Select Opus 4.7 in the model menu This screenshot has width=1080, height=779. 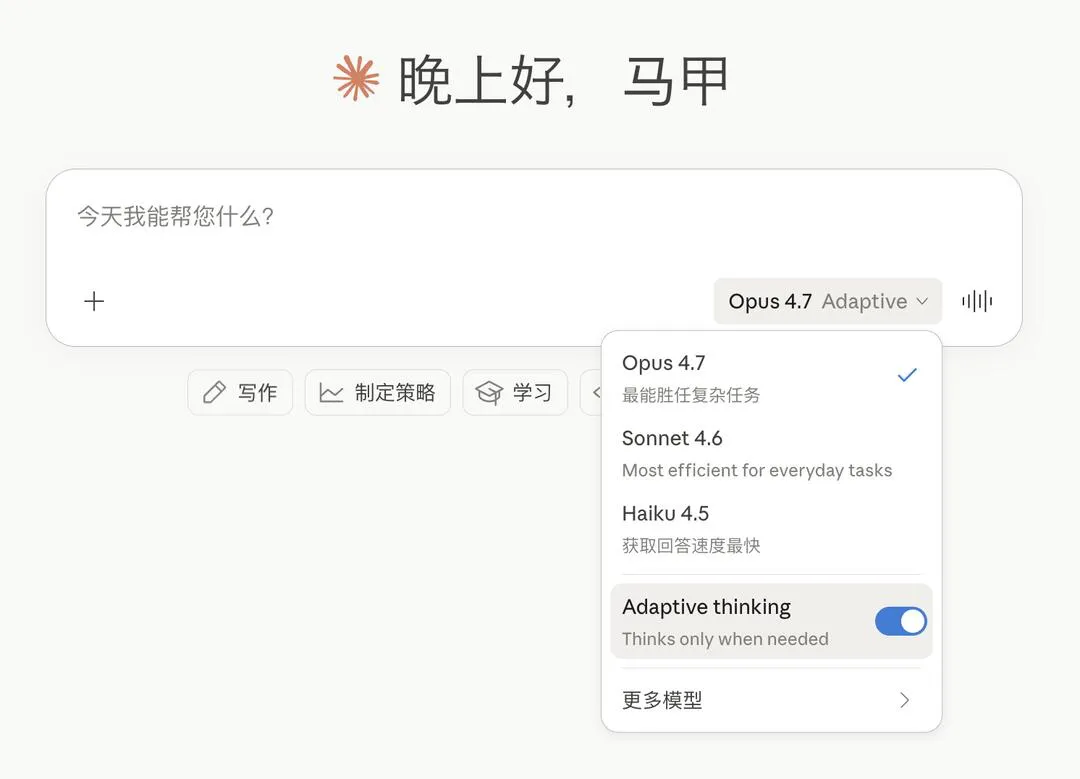tap(771, 378)
